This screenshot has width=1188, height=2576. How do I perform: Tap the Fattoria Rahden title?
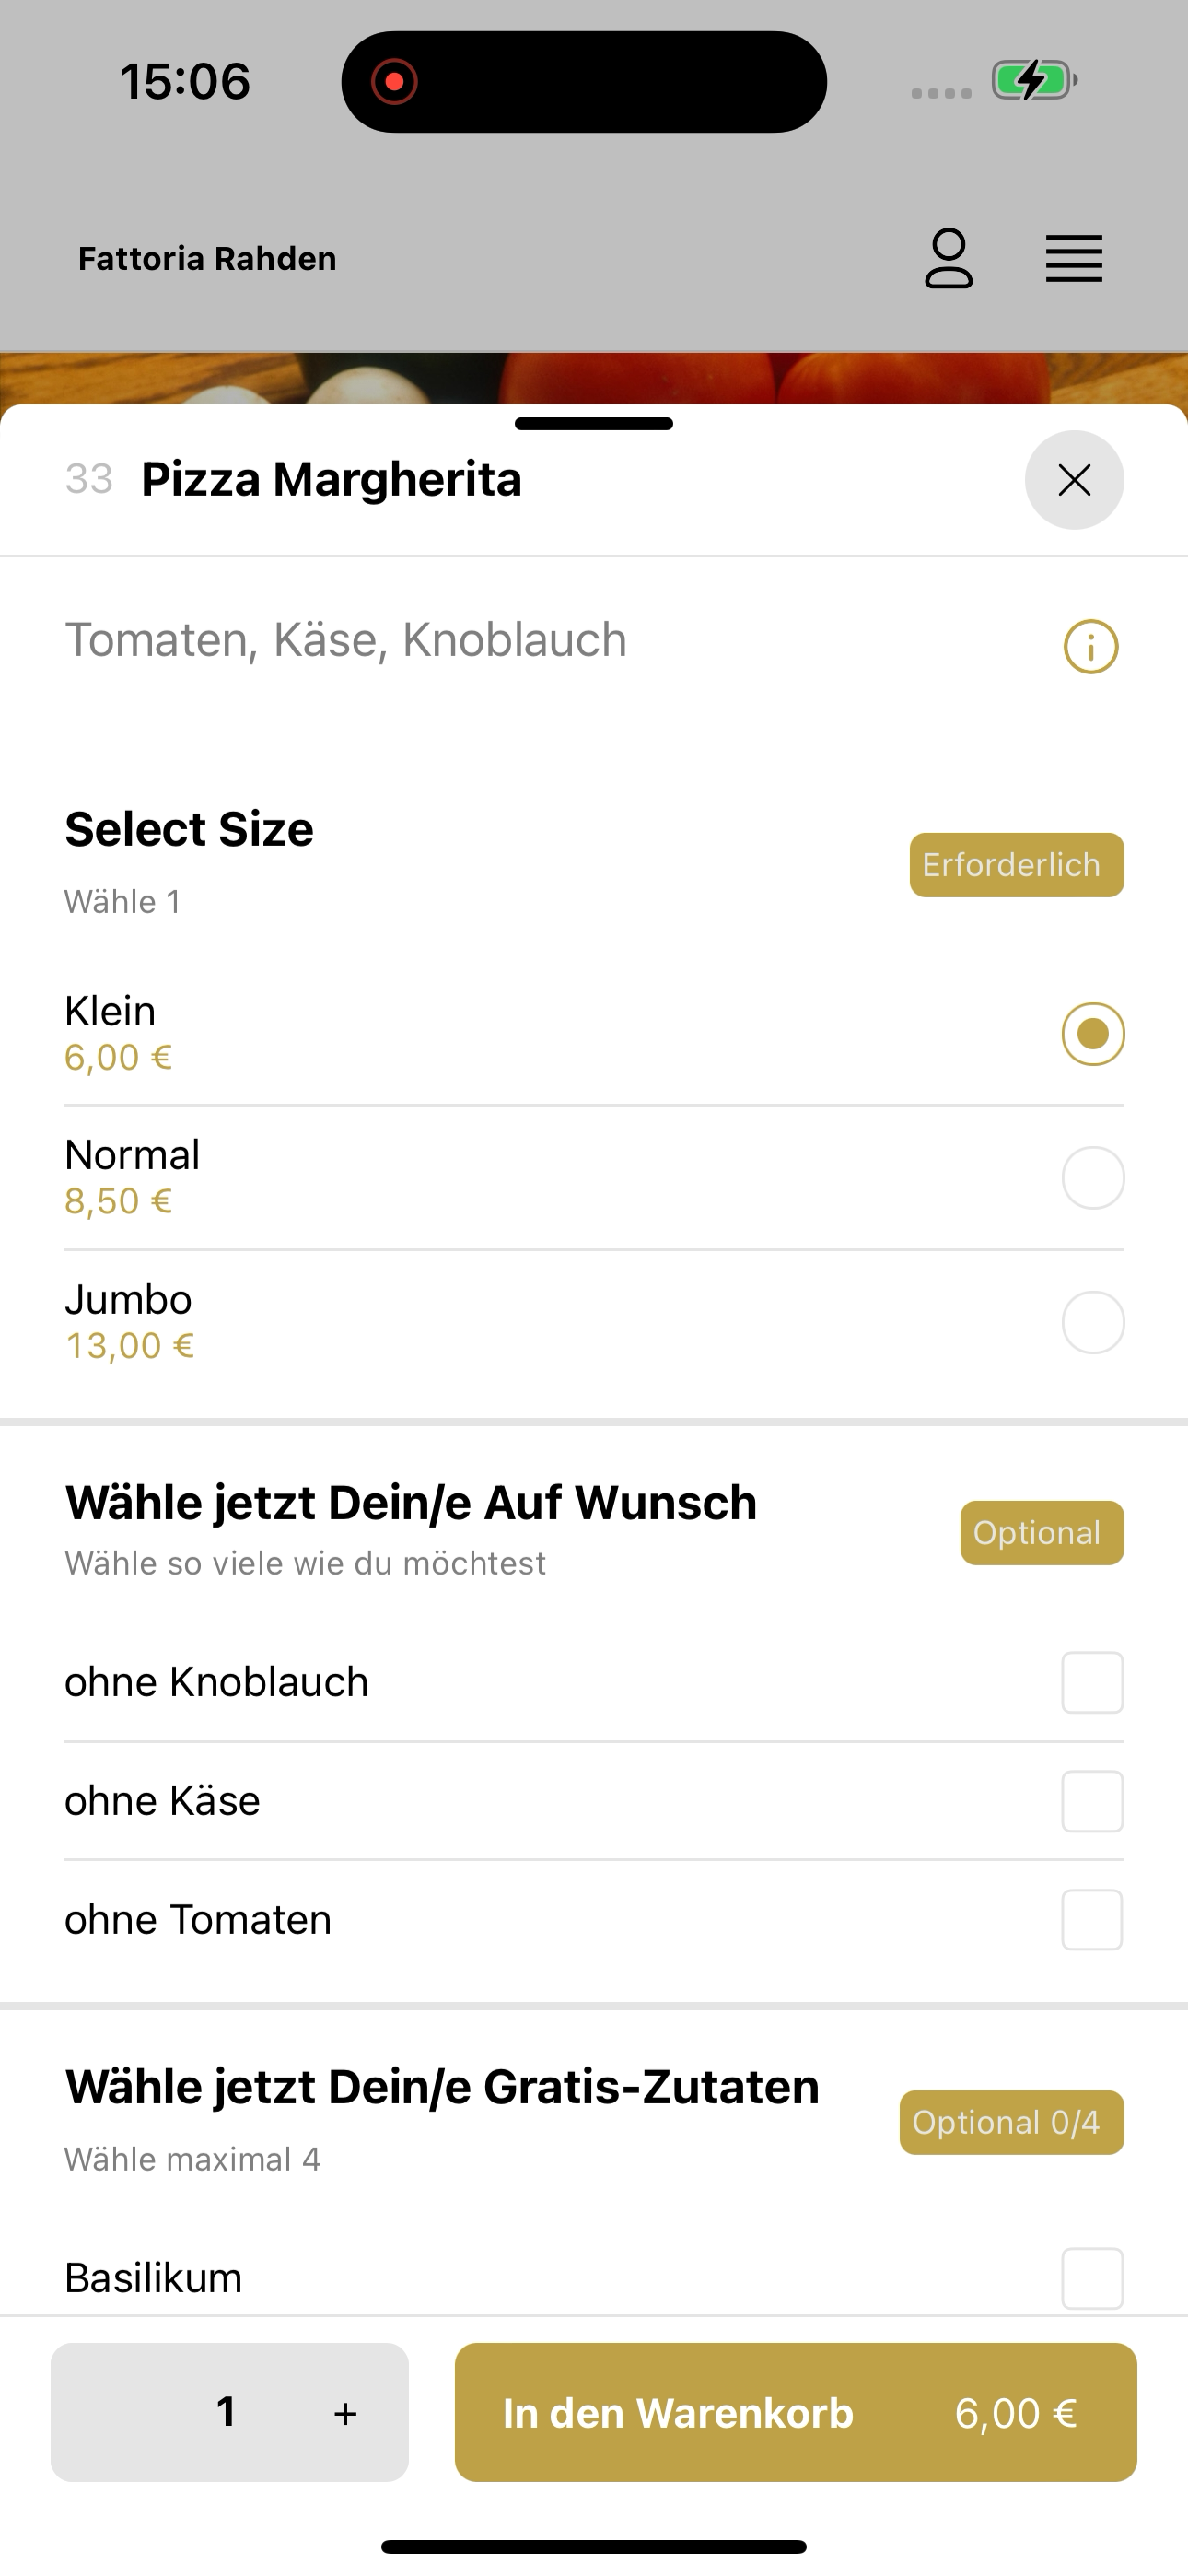tap(207, 259)
